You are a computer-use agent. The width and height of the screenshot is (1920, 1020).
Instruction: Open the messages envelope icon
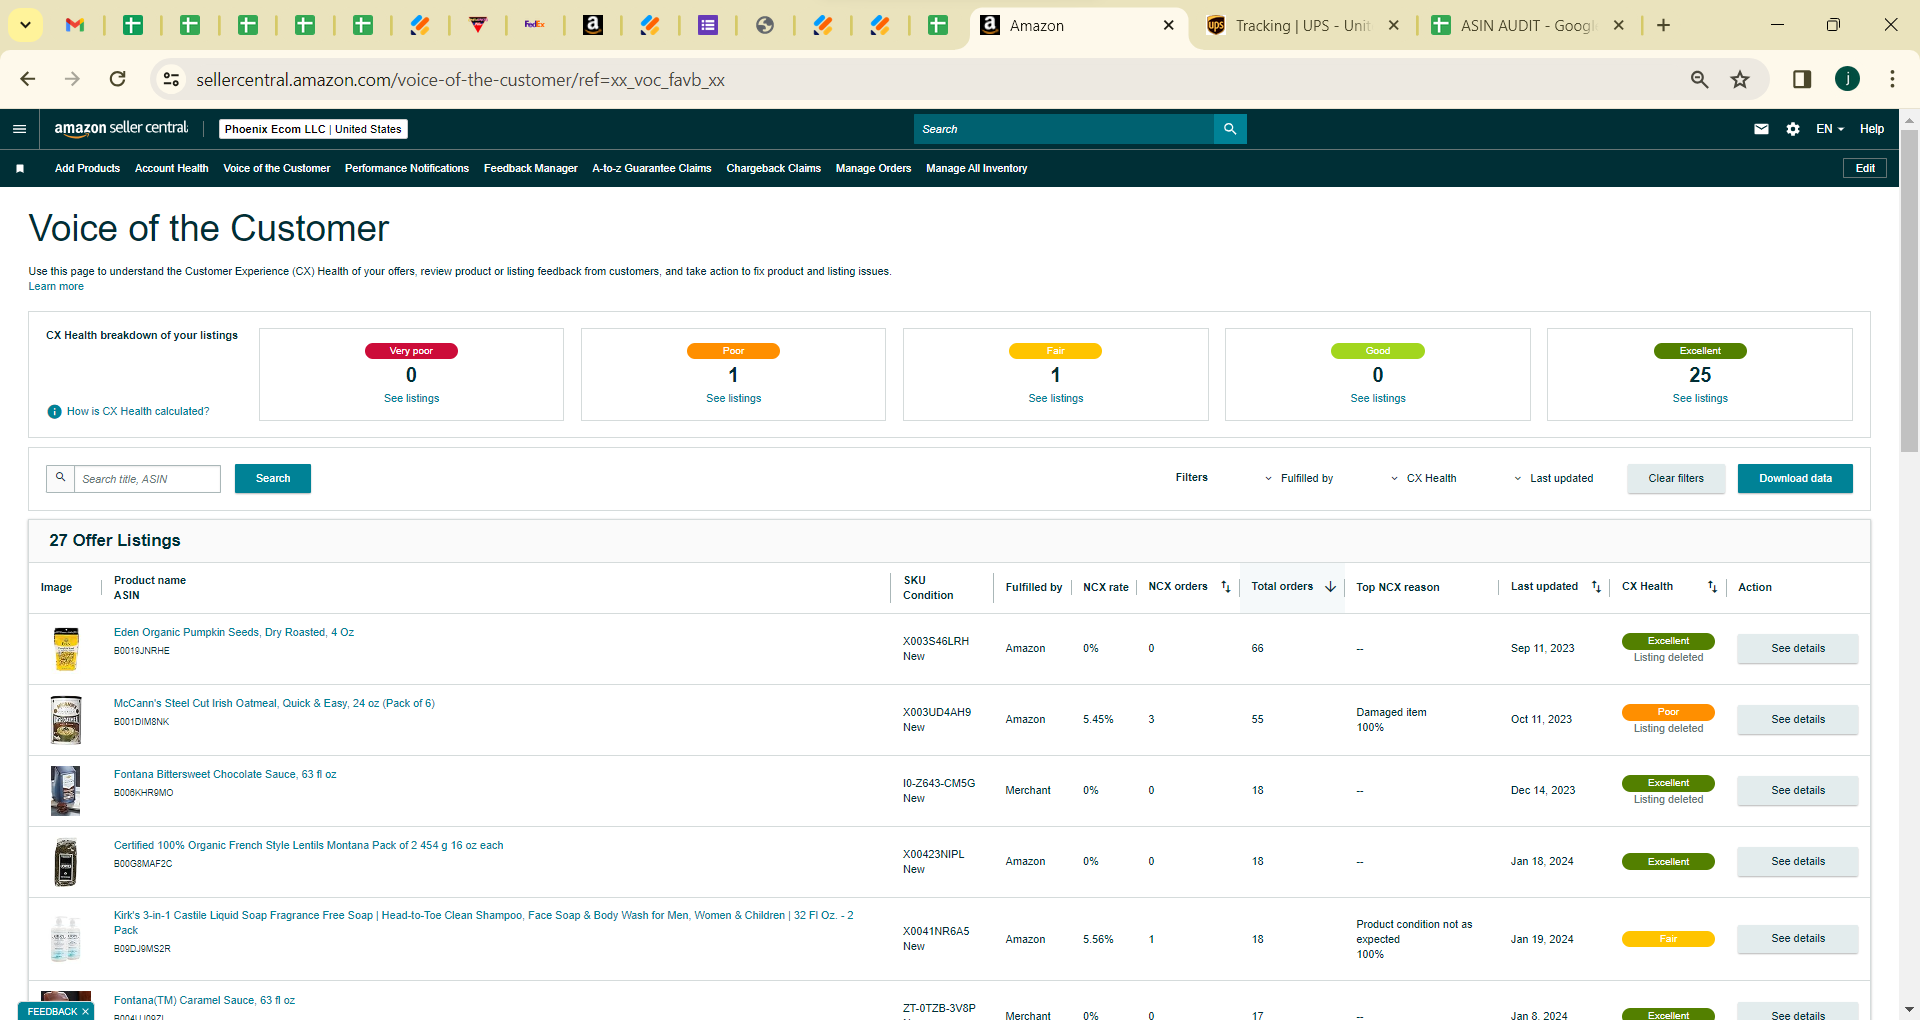pyautogui.click(x=1761, y=129)
